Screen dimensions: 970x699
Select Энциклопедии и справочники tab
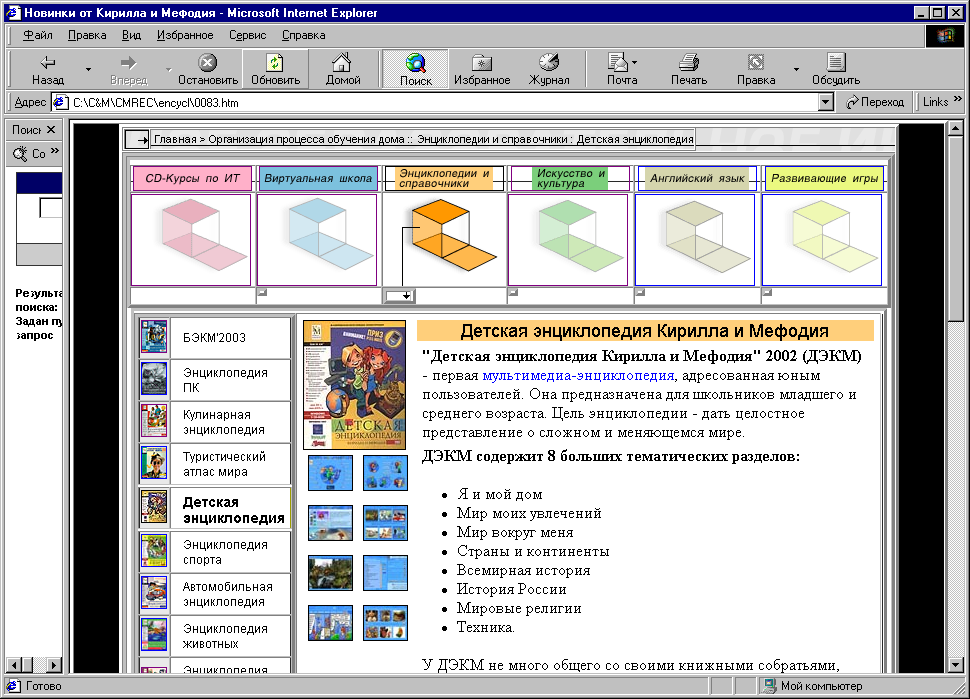444,179
